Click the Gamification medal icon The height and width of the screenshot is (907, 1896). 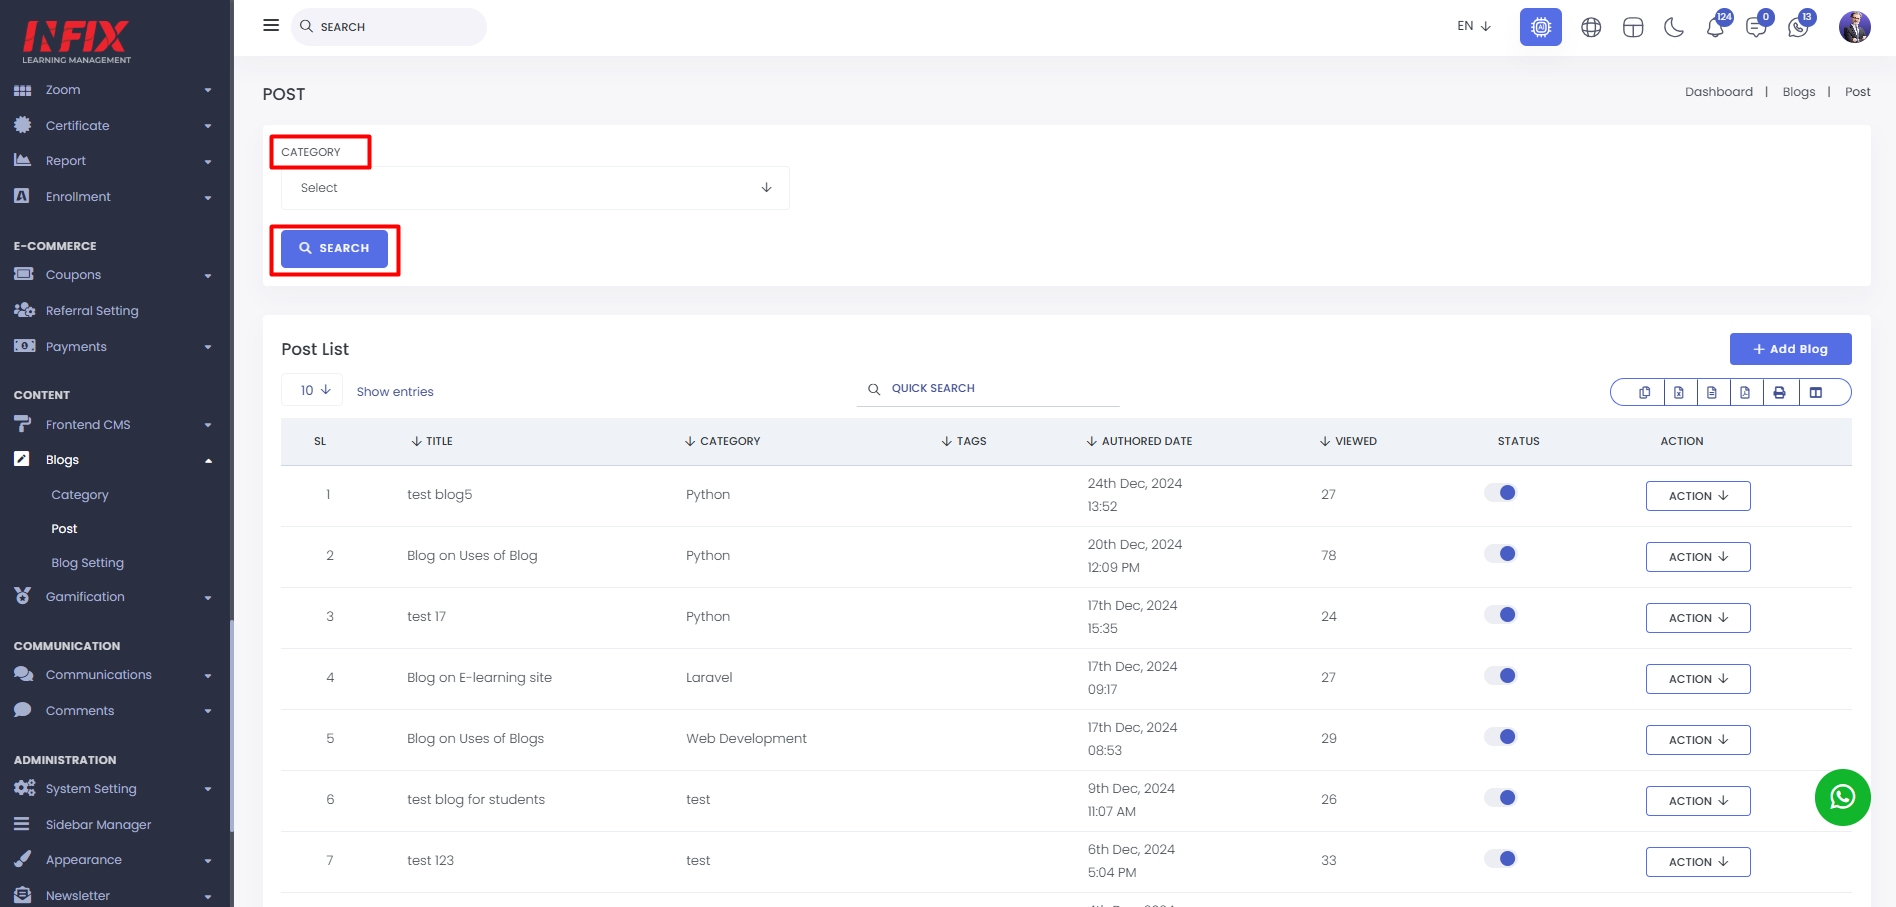[23, 596]
